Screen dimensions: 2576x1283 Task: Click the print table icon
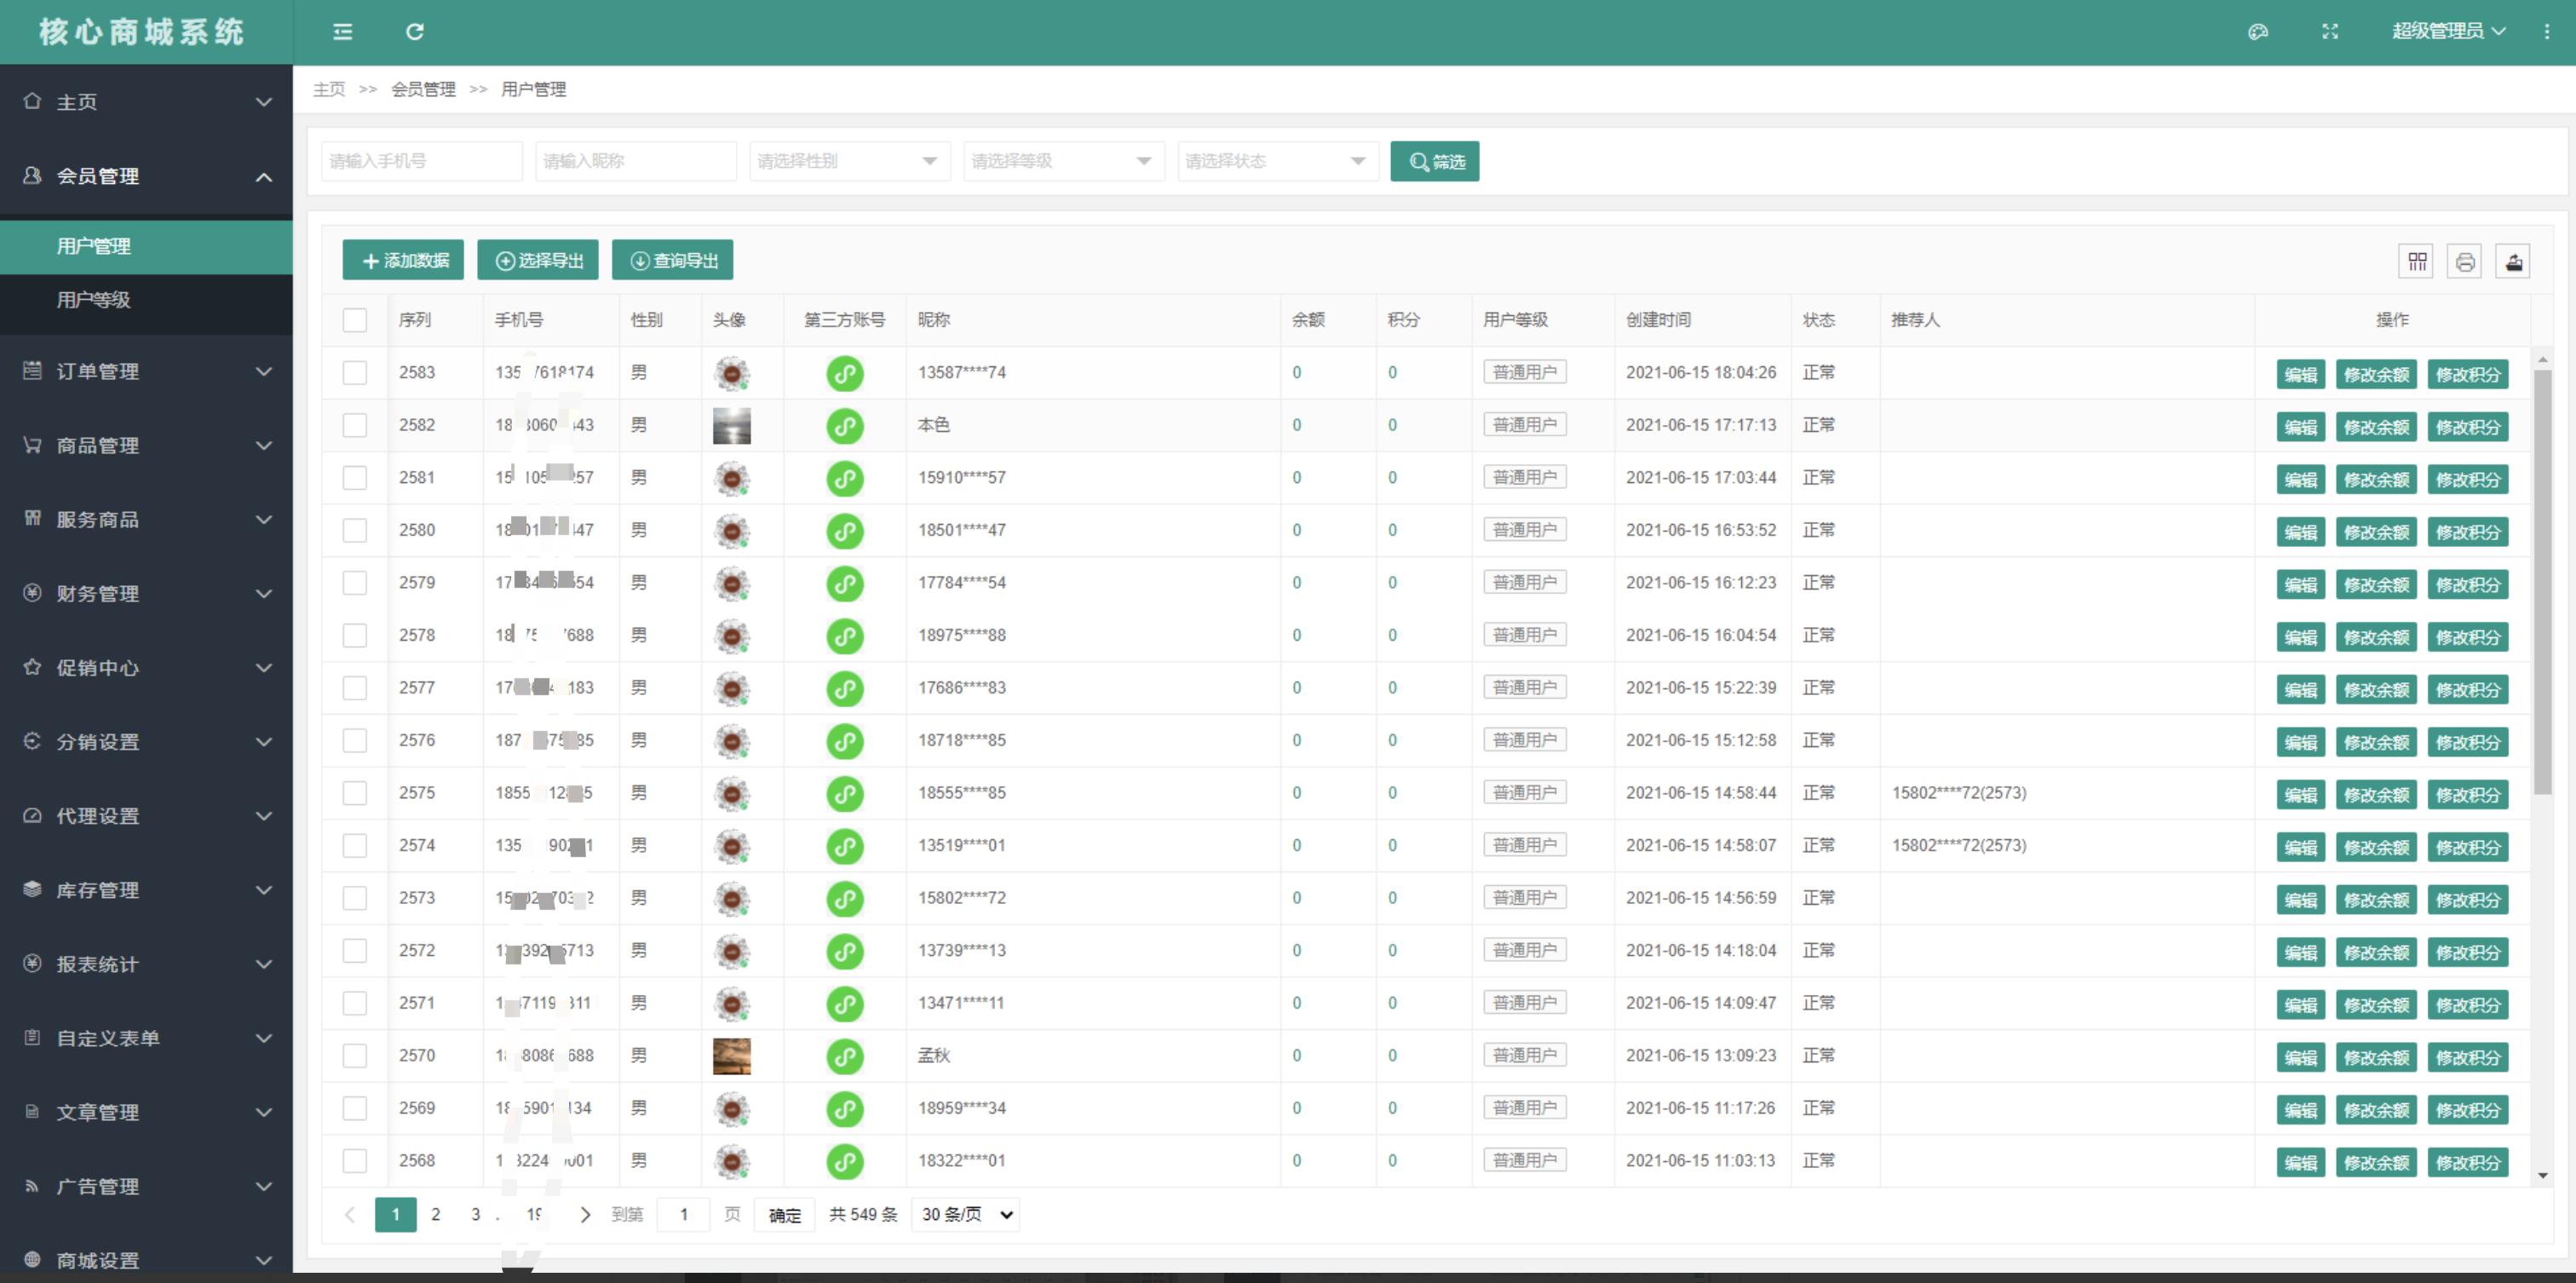click(x=2464, y=261)
